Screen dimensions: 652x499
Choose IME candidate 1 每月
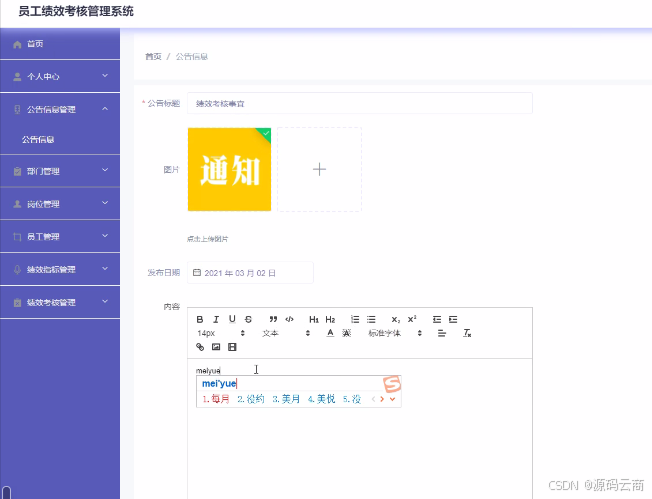coord(216,399)
